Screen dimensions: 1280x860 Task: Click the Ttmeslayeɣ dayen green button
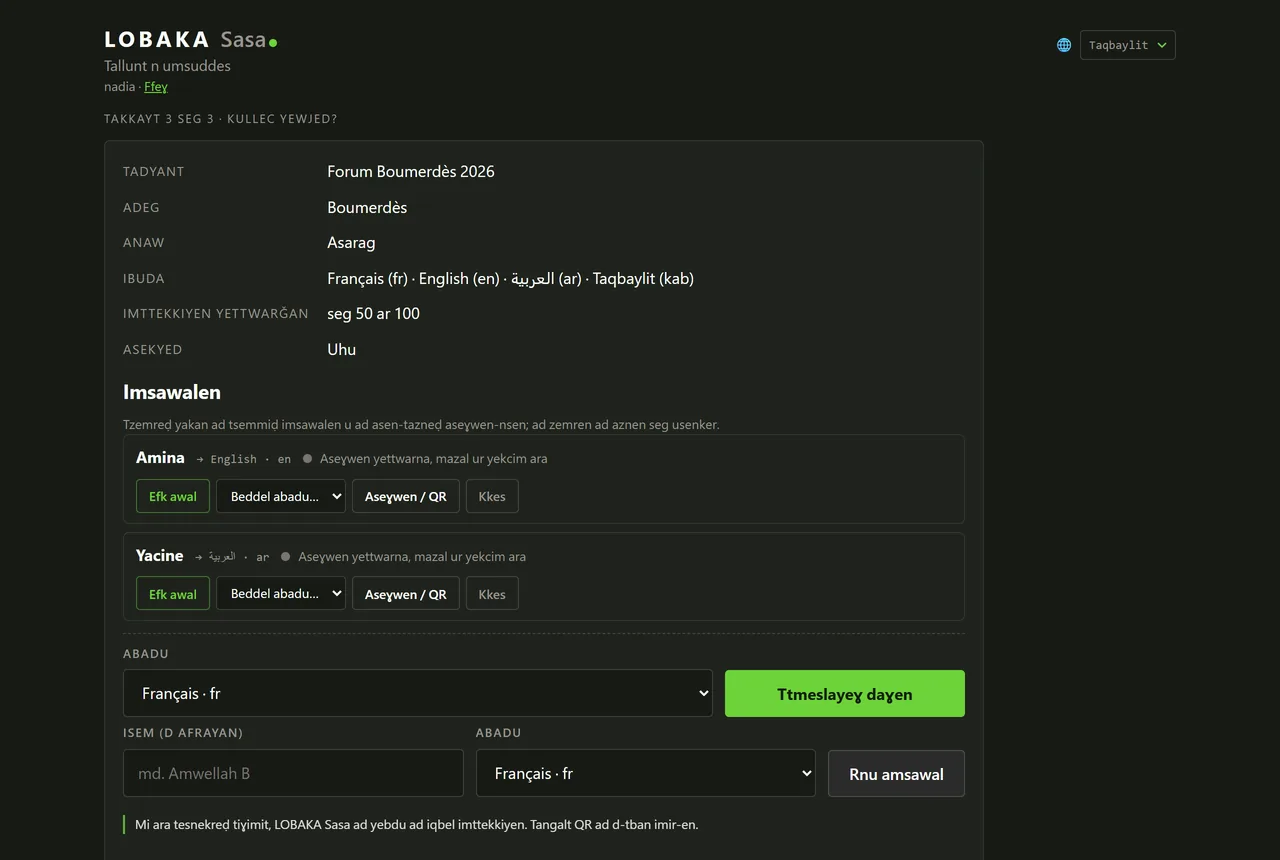coord(845,693)
